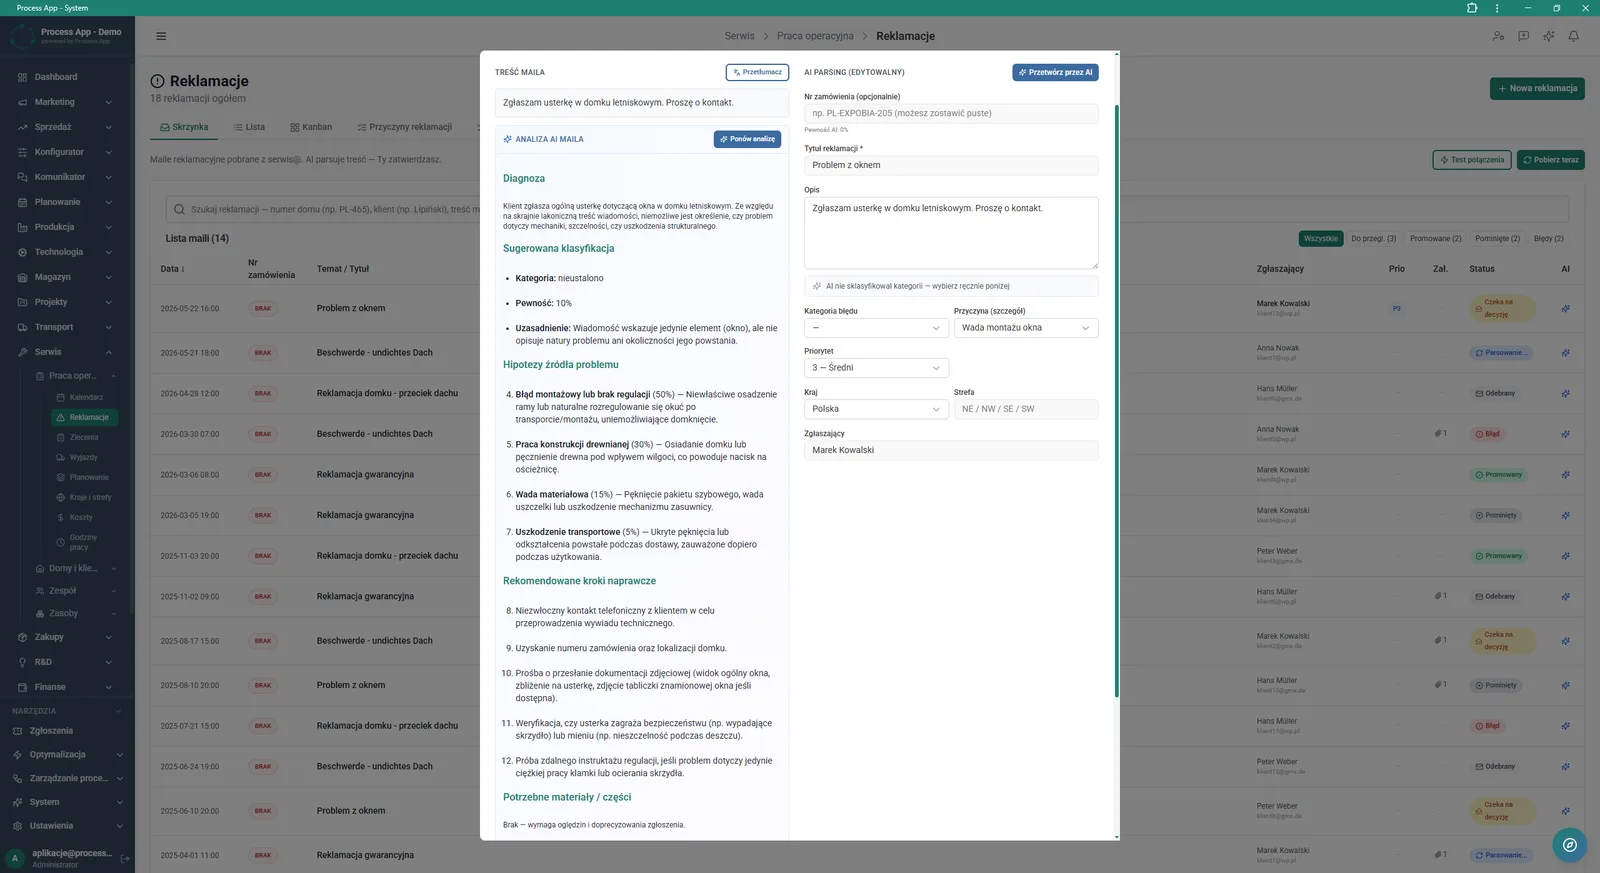Click the Serwis breadcrumb link
1600x873 pixels.
tap(740, 36)
